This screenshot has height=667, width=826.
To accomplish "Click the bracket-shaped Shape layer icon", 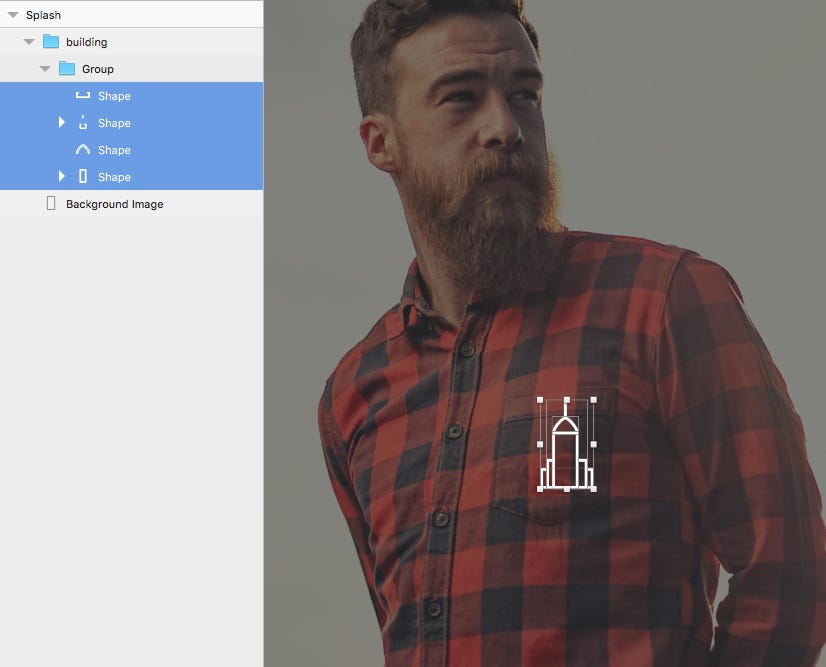I will point(83,95).
